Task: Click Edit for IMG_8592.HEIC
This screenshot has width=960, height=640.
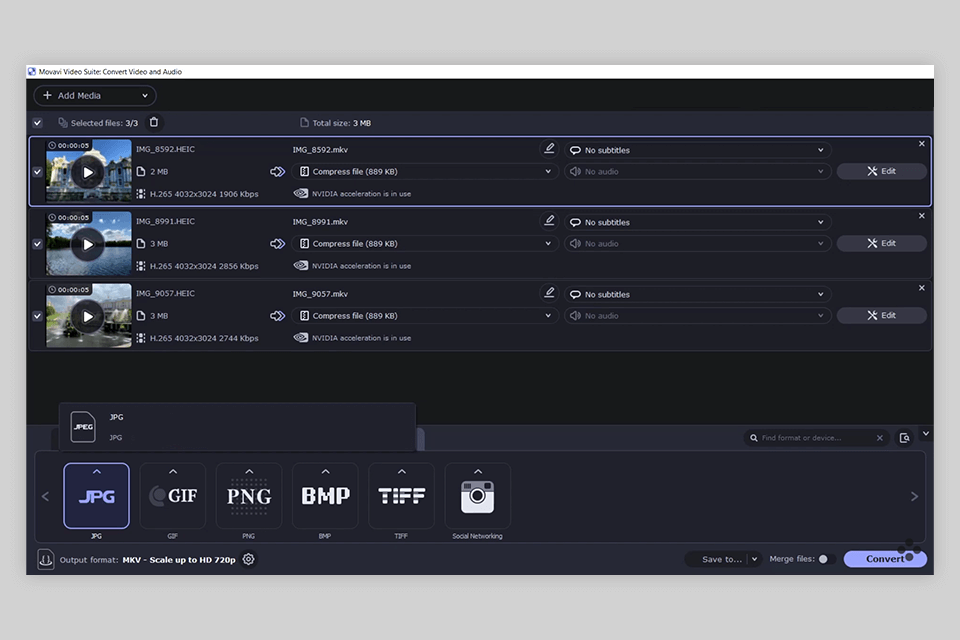Action: click(882, 171)
